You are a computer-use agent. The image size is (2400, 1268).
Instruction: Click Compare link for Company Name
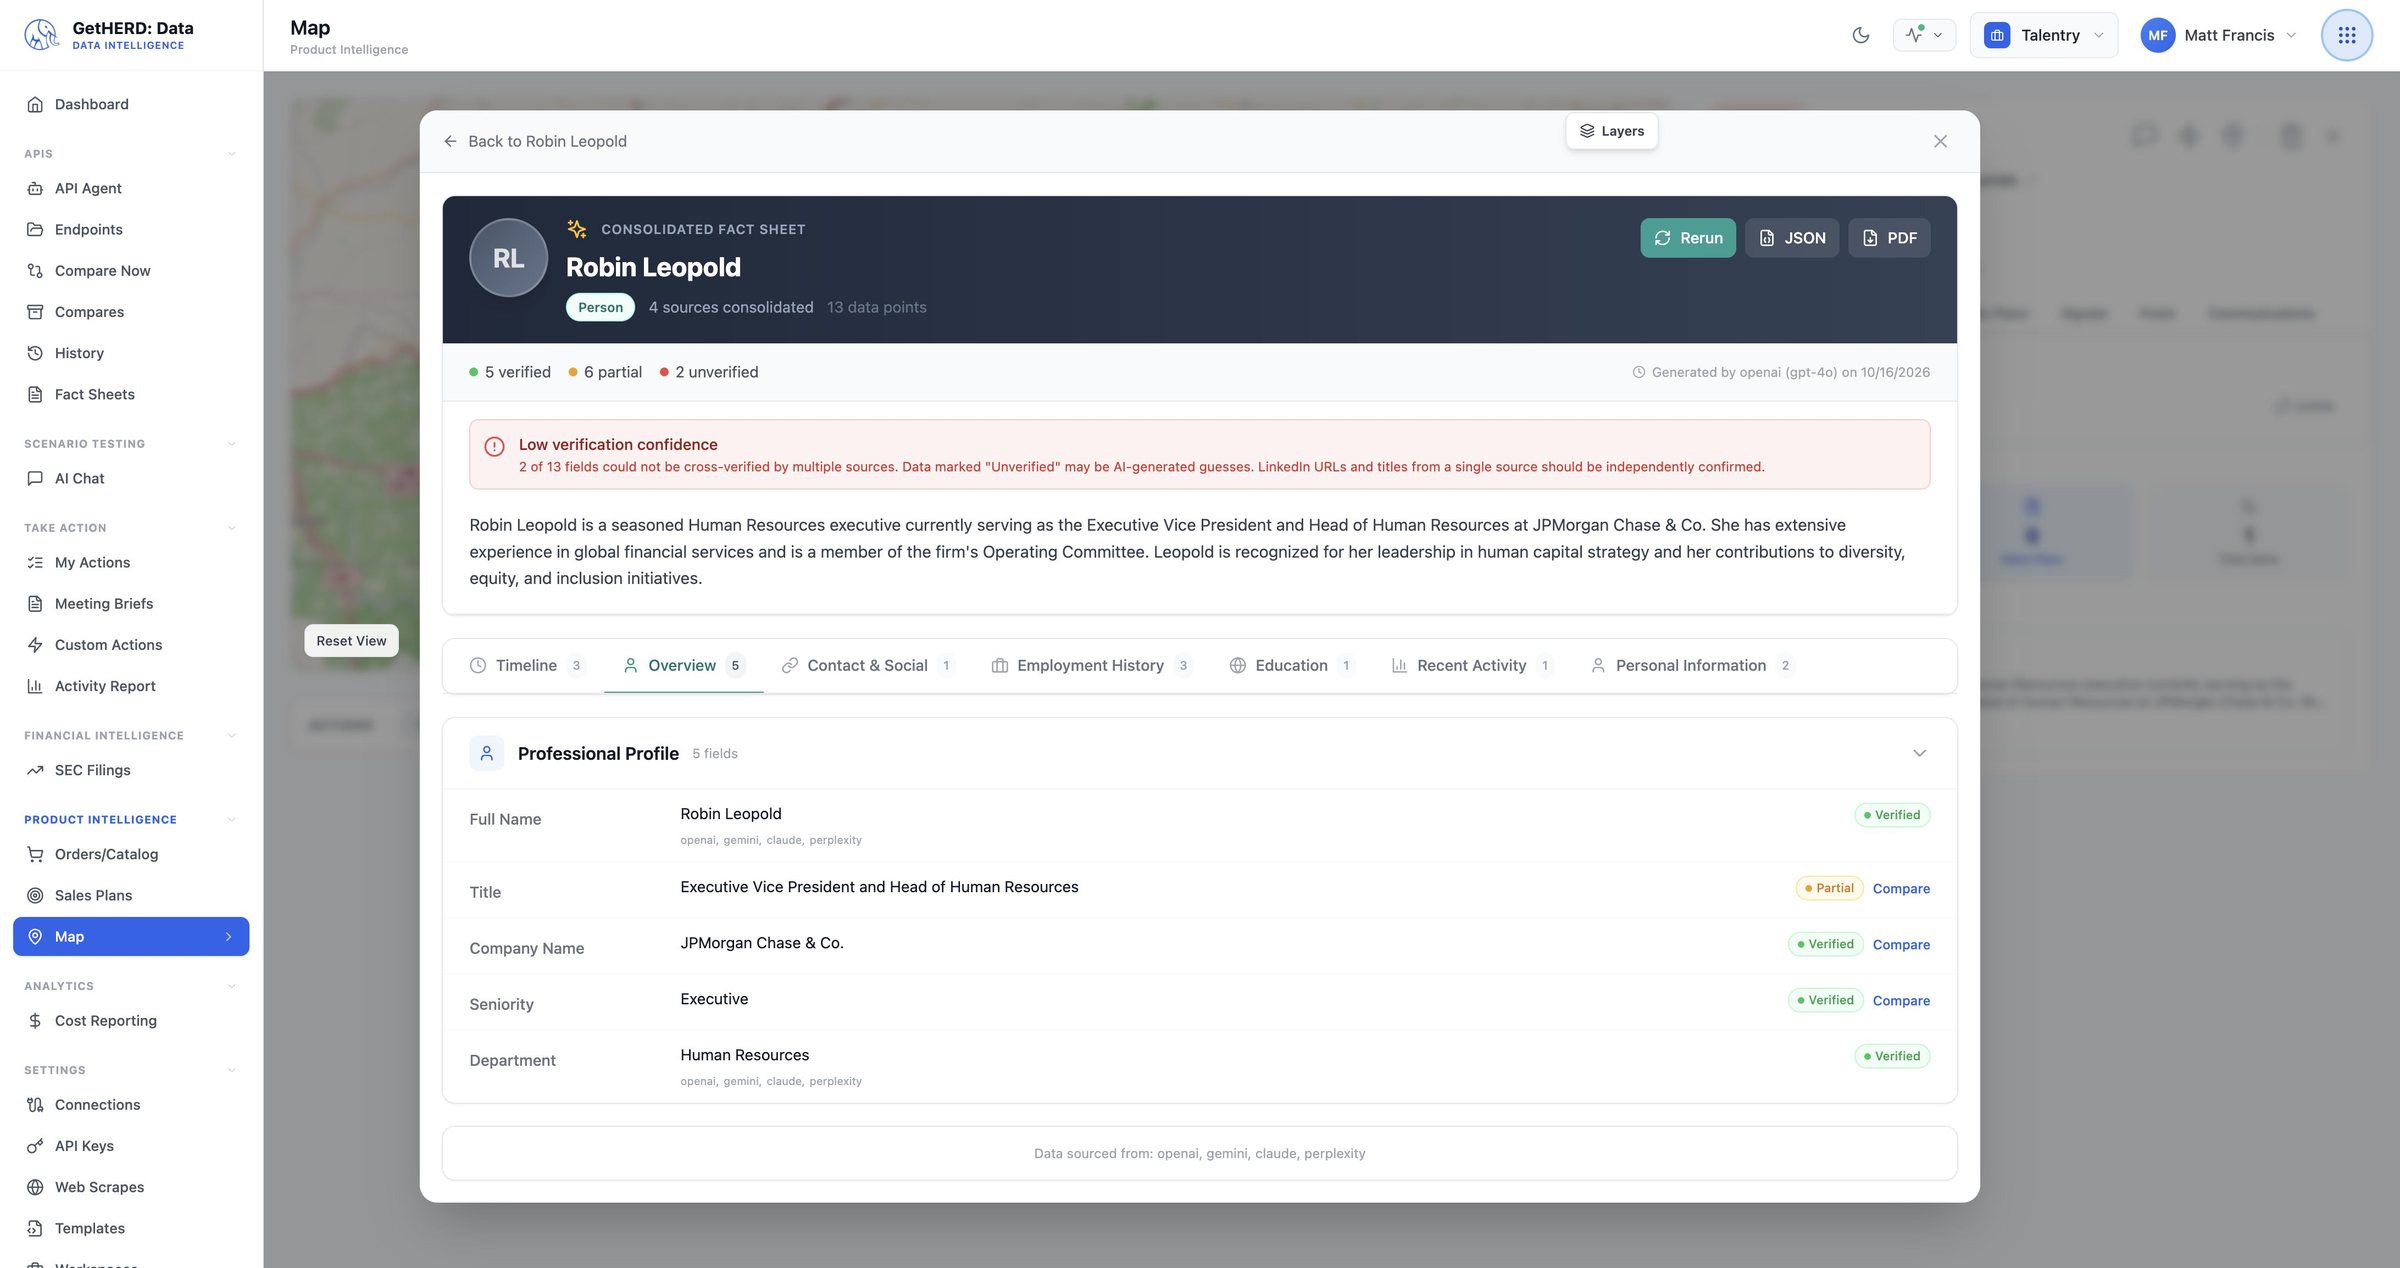1901,944
